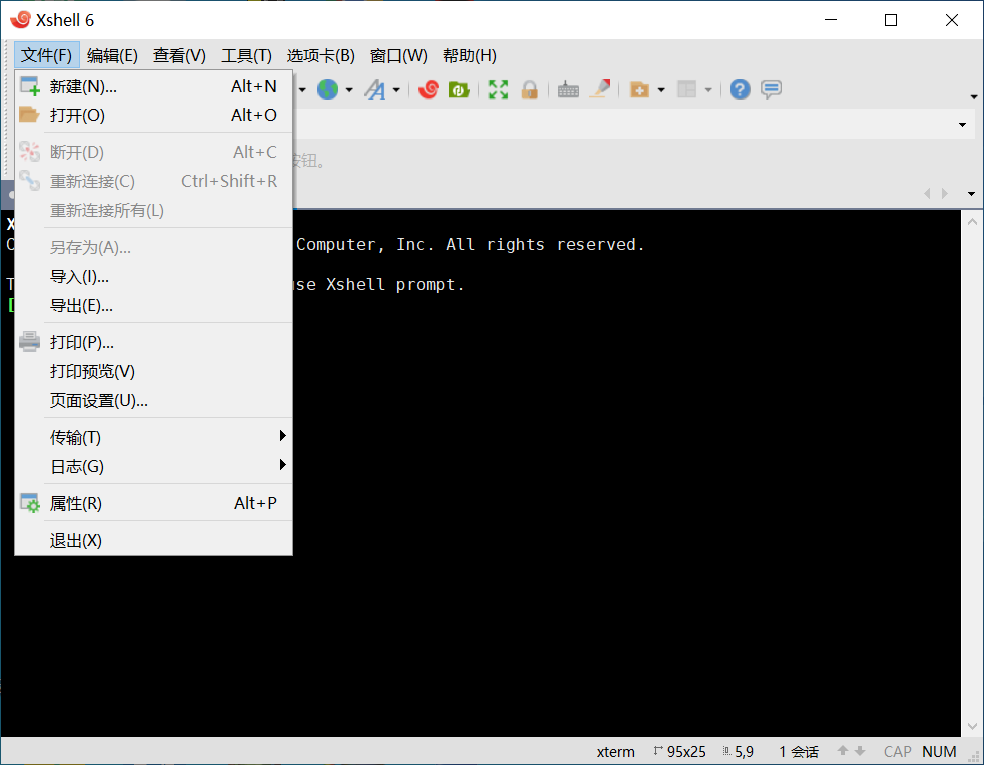This screenshot has width=984, height=765.
Task: Click the status bar down arrow icon
Action: (x=860, y=751)
